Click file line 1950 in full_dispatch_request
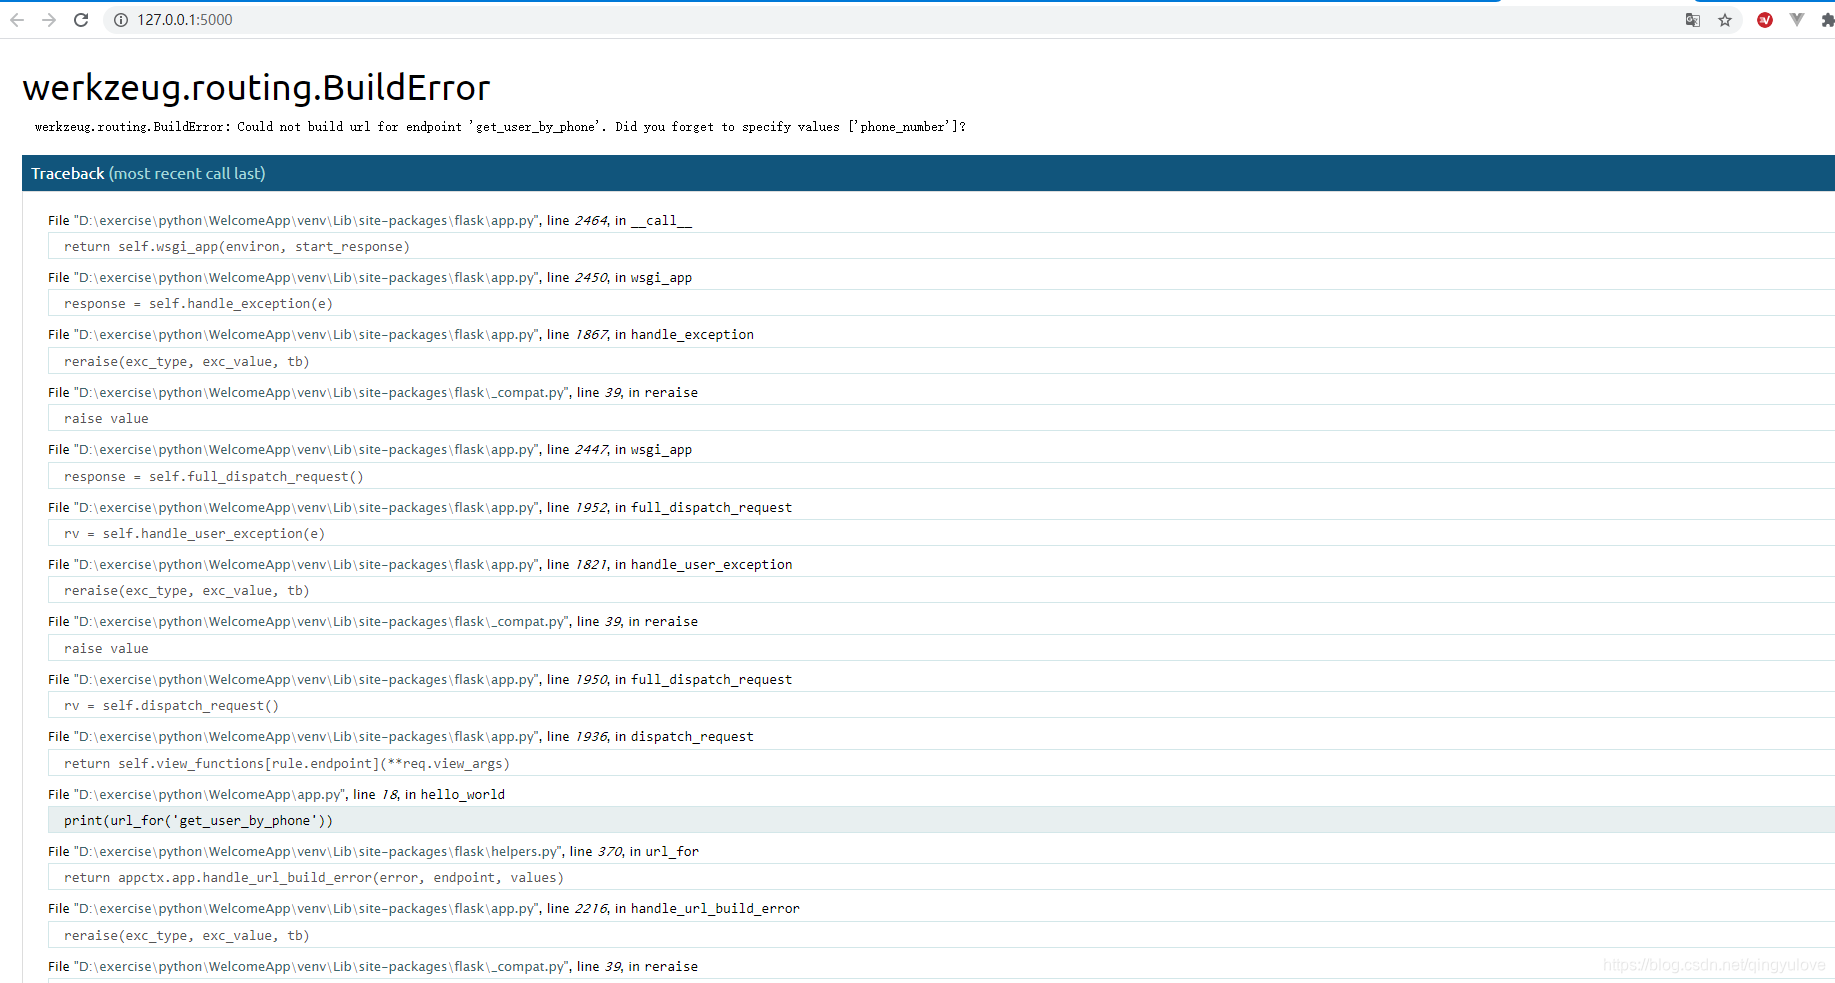Image resolution: width=1835 pixels, height=983 pixels. click(x=420, y=679)
